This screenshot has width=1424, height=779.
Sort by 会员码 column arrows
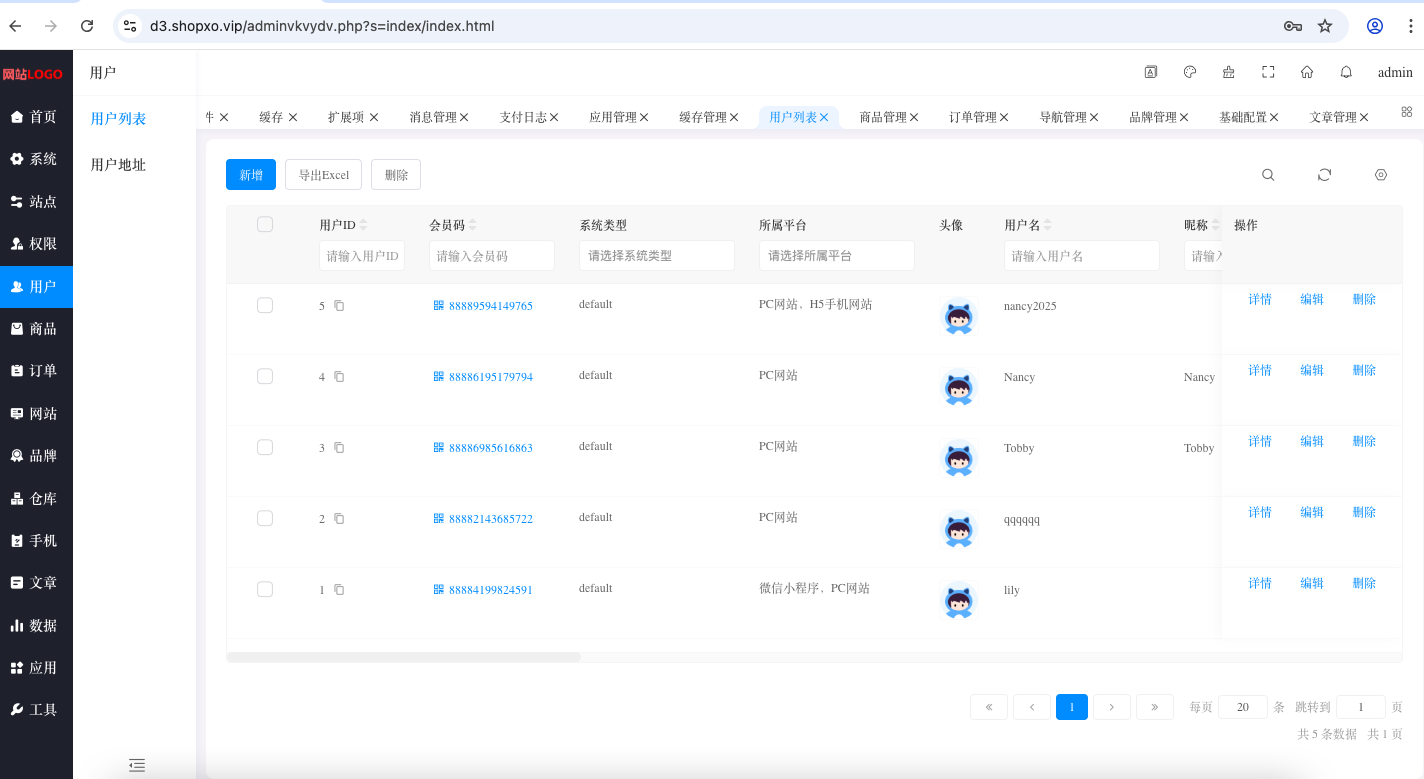(x=473, y=225)
